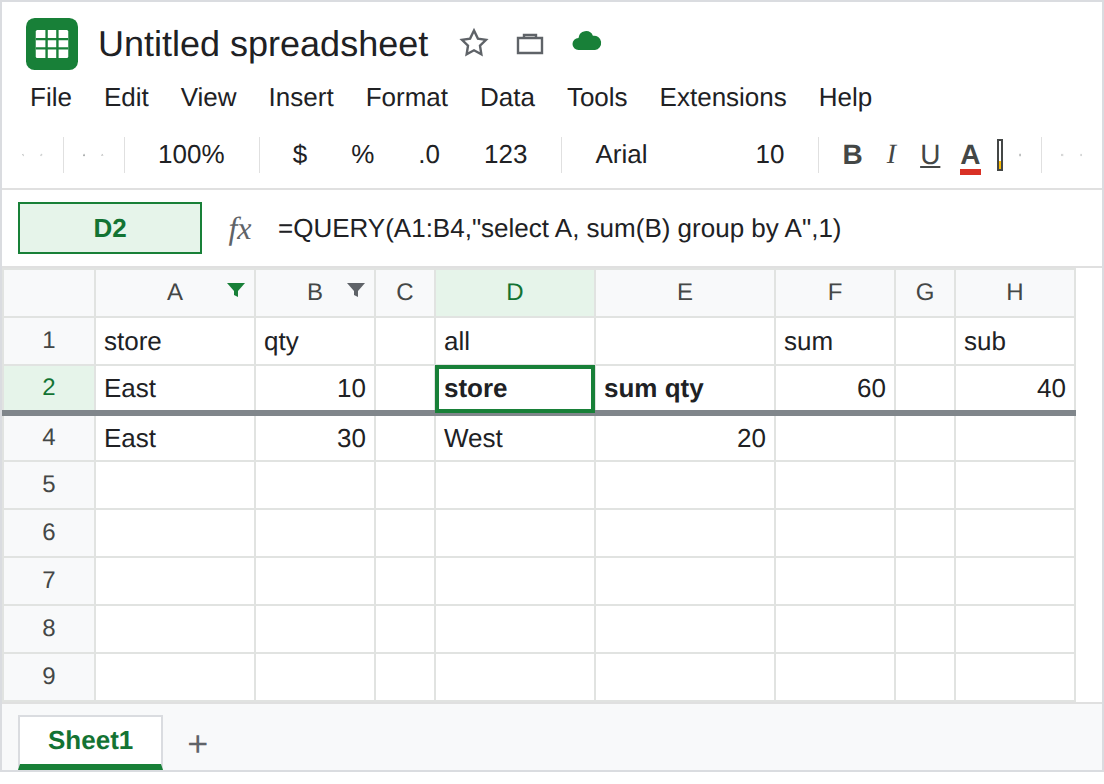Image resolution: width=1104 pixels, height=784 pixels.
Task: Click cell E4 with value 20
Action: [x=684, y=438]
